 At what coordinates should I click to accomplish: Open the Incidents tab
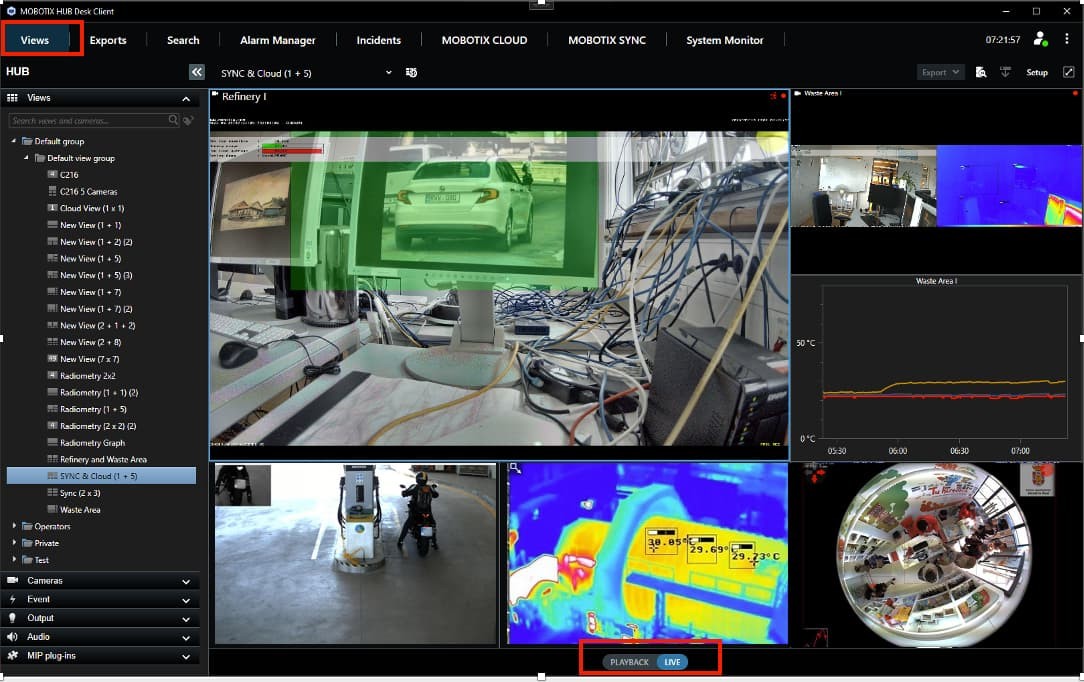[x=378, y=40]
